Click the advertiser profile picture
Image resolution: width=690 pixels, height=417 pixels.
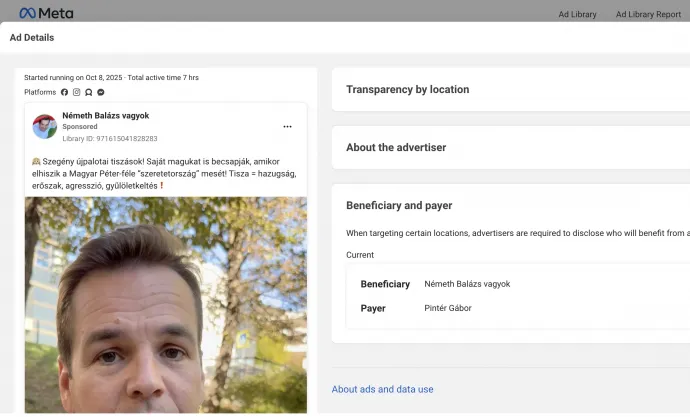coord(45,127)
